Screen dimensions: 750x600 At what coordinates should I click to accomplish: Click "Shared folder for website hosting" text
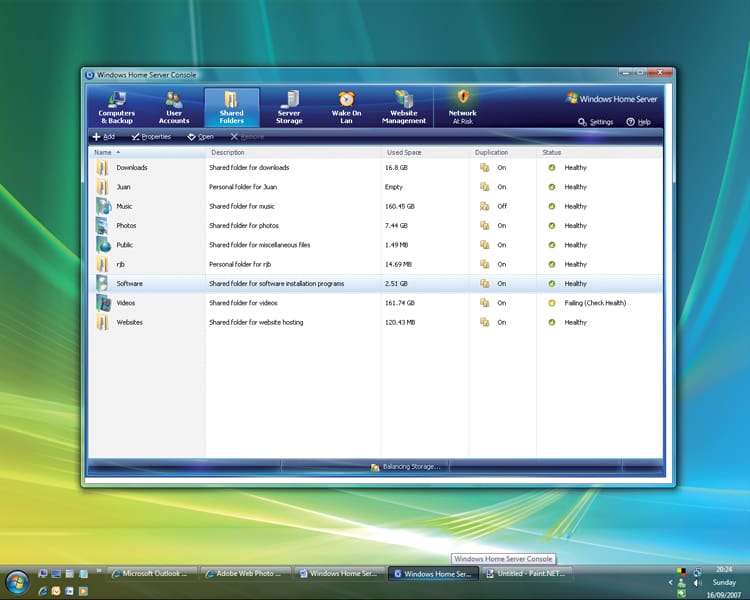point(256,322)
